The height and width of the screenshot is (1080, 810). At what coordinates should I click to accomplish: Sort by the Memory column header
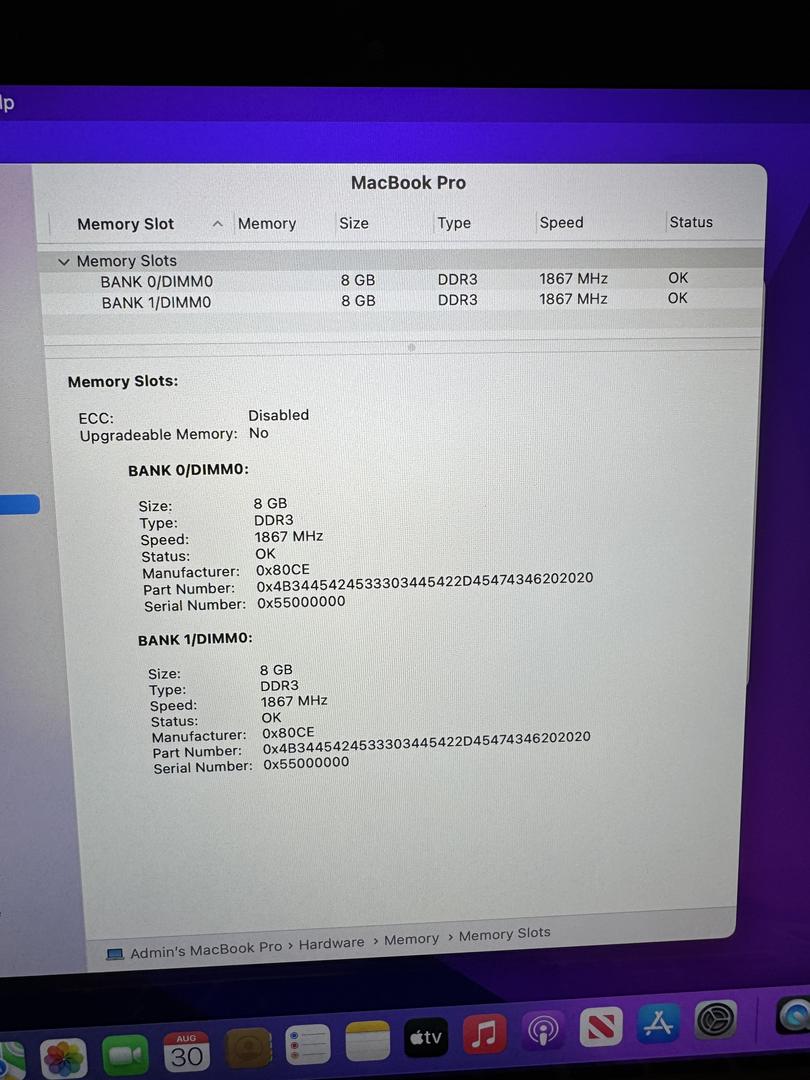point(267,224)
